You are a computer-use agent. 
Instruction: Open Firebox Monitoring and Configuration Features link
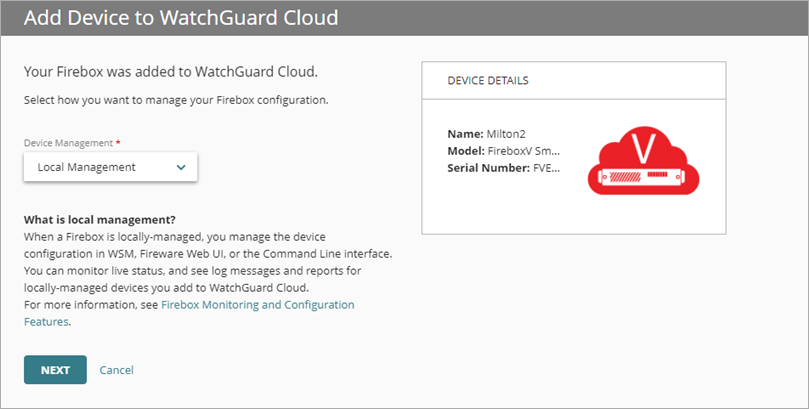coord(257,304)
